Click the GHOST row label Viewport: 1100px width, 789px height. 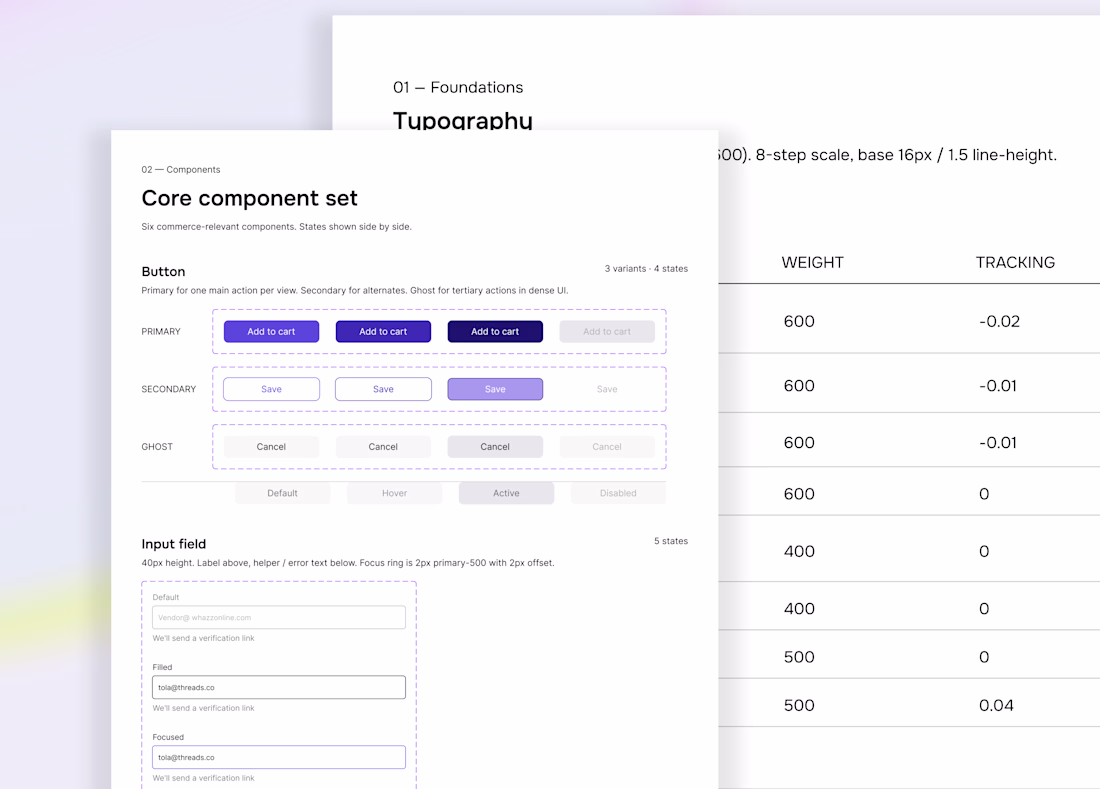[x=157, y=447]
